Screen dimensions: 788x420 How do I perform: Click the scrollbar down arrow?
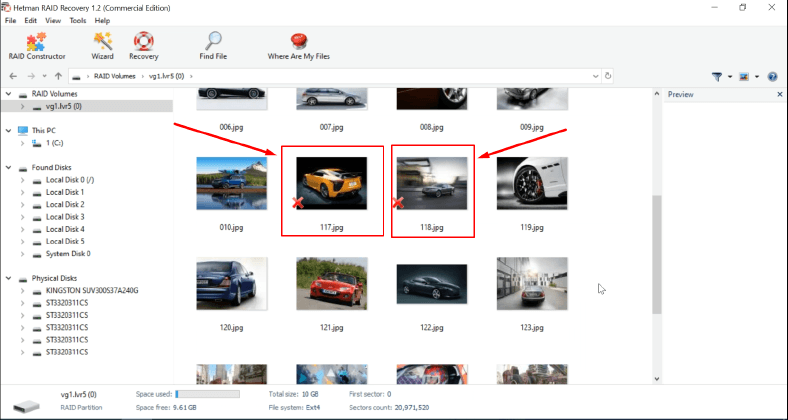656,379
